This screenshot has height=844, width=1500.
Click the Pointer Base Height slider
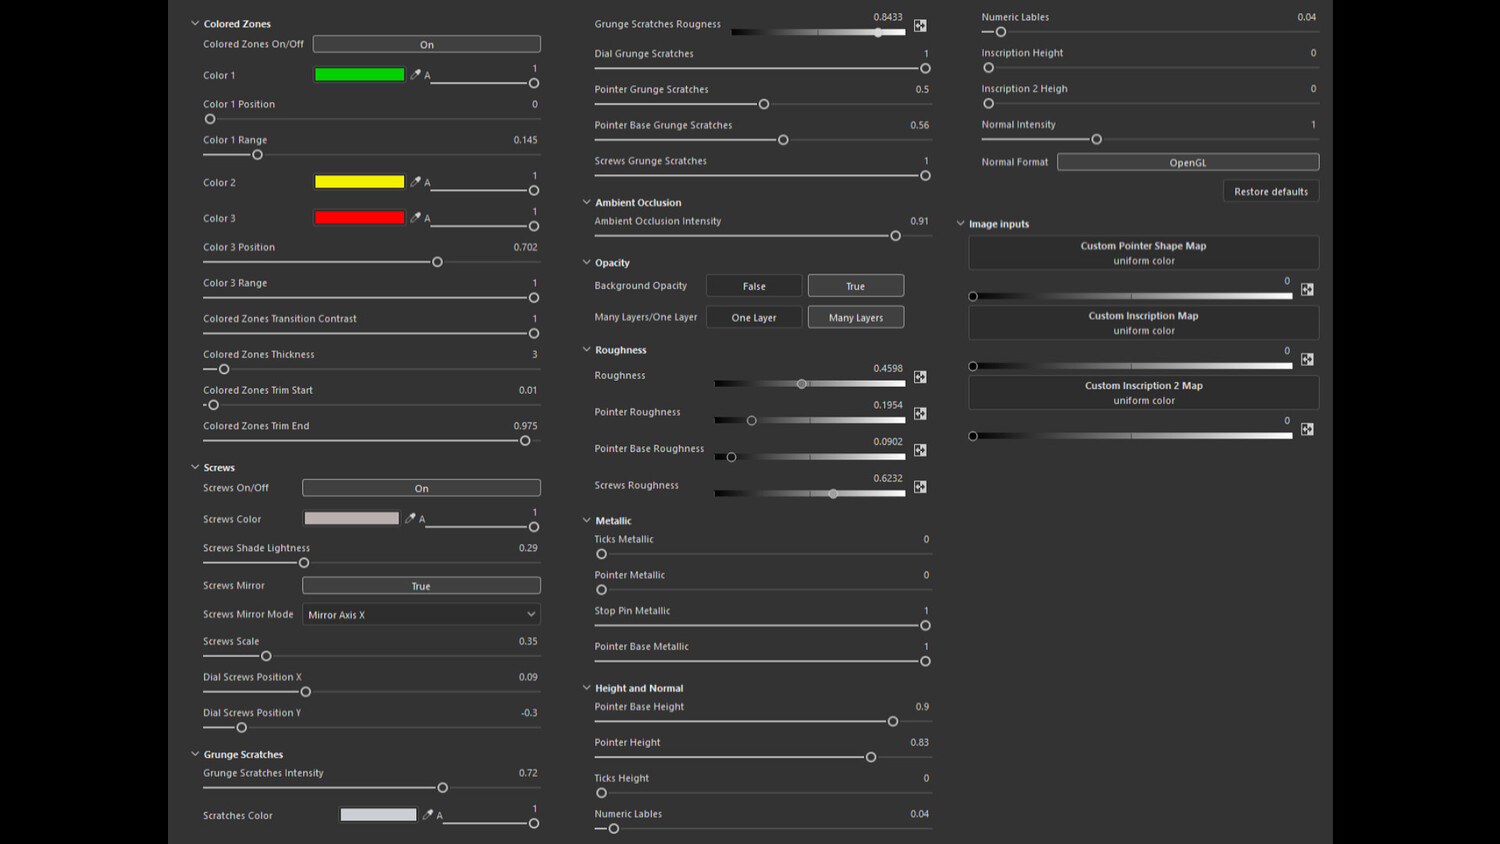tap(763, 721)
